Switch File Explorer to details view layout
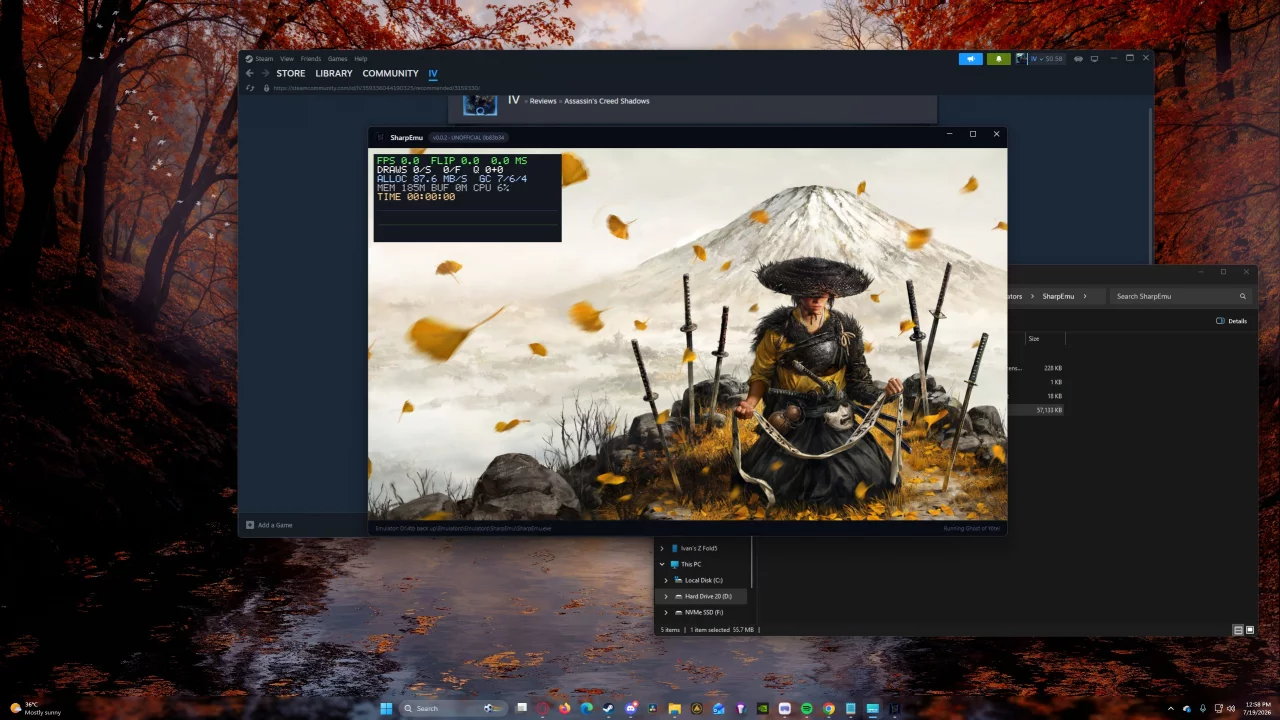The image size is (1280, 720). tap(1238, 630)
